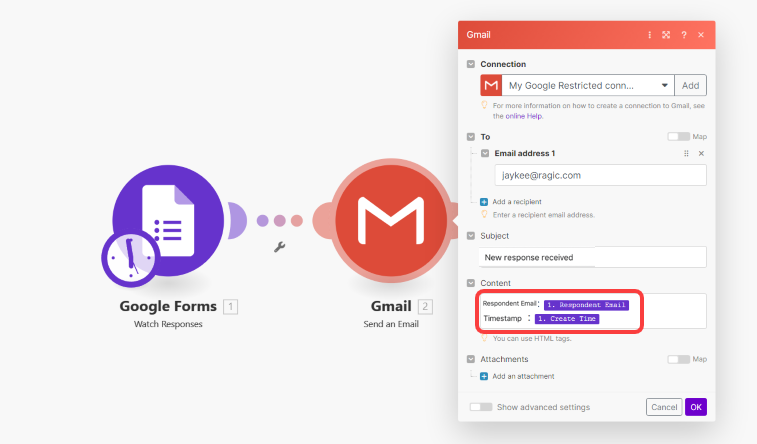
Task: Click the Subject input field
Action: click(592, 257)
